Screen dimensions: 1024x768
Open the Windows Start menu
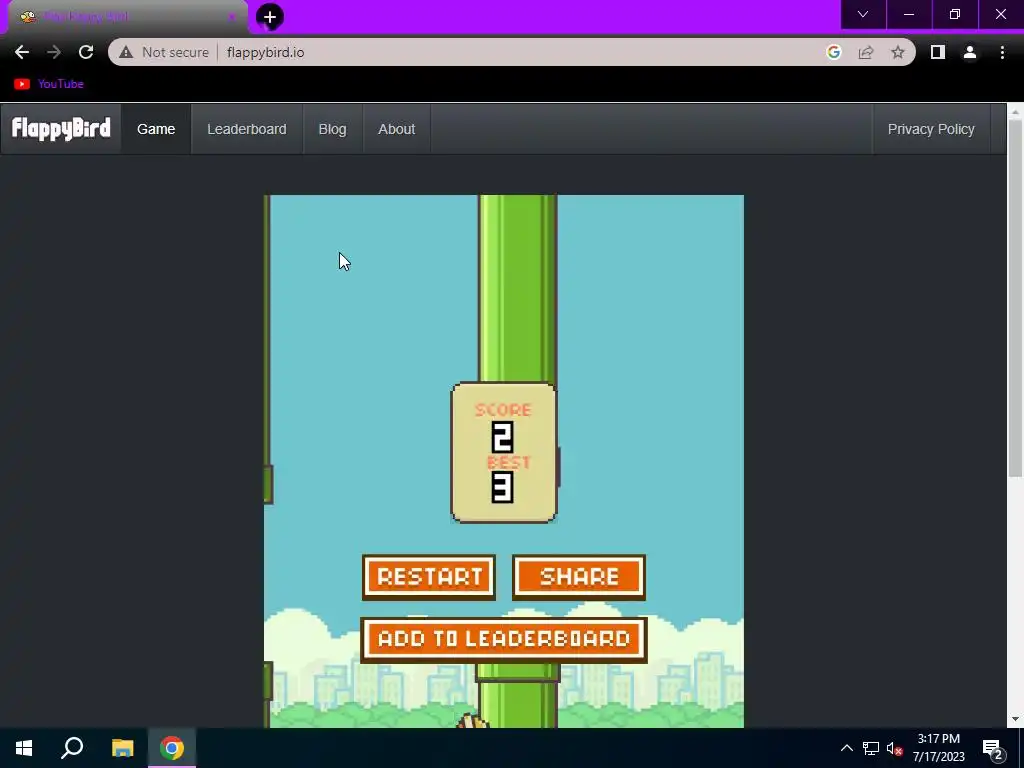pos(24,748)
